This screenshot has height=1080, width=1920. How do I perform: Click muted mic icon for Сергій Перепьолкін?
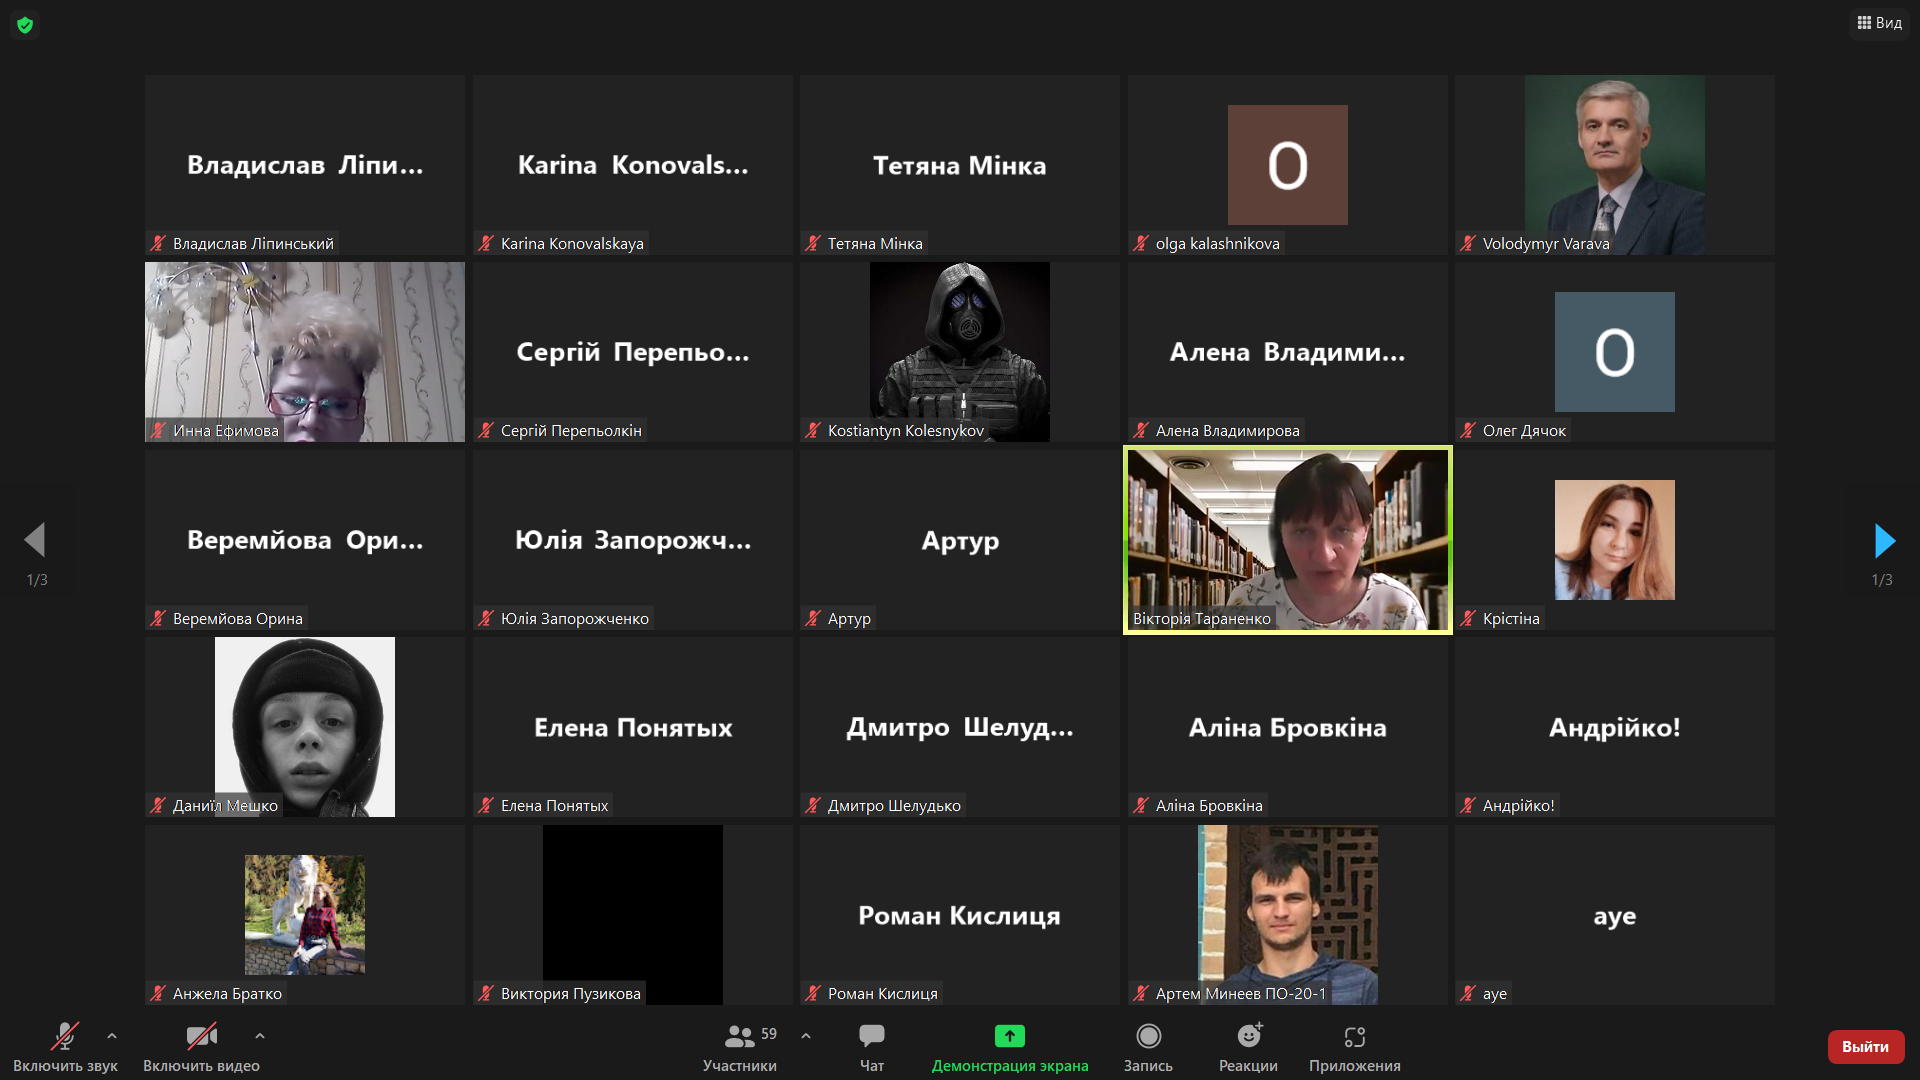click(x=486, y=430)
